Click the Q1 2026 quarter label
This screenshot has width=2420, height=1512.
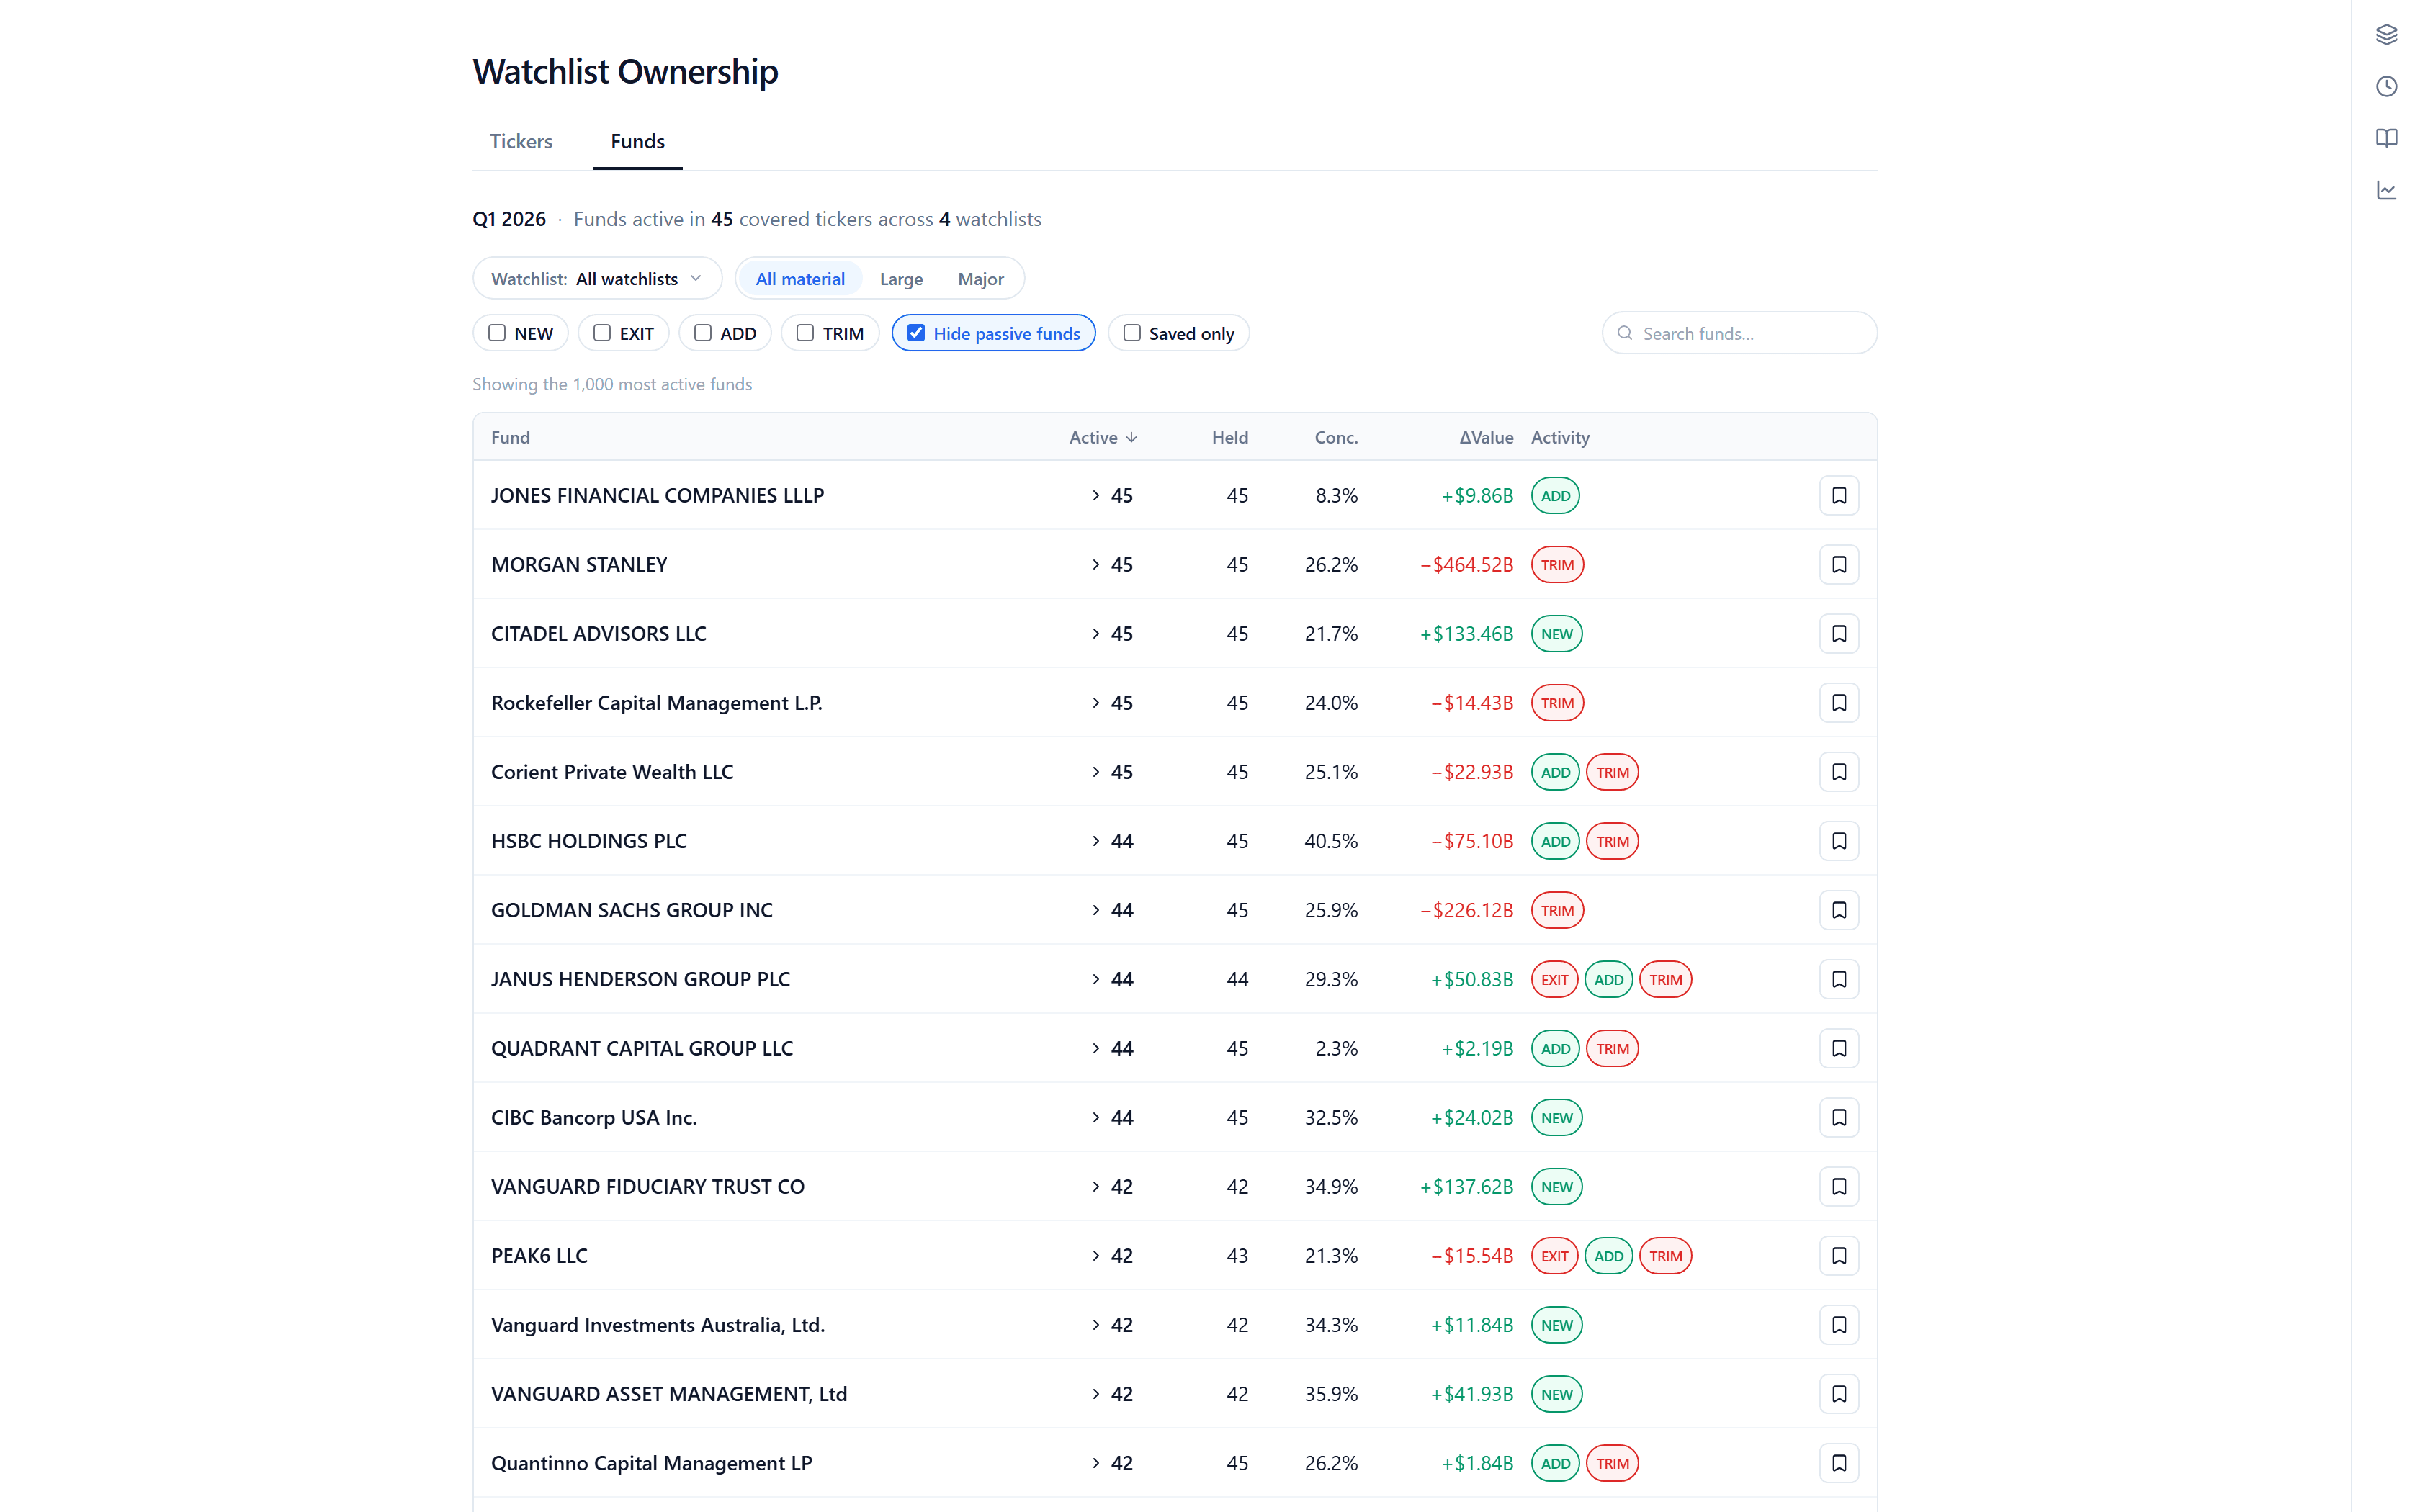tap(509, 218)
